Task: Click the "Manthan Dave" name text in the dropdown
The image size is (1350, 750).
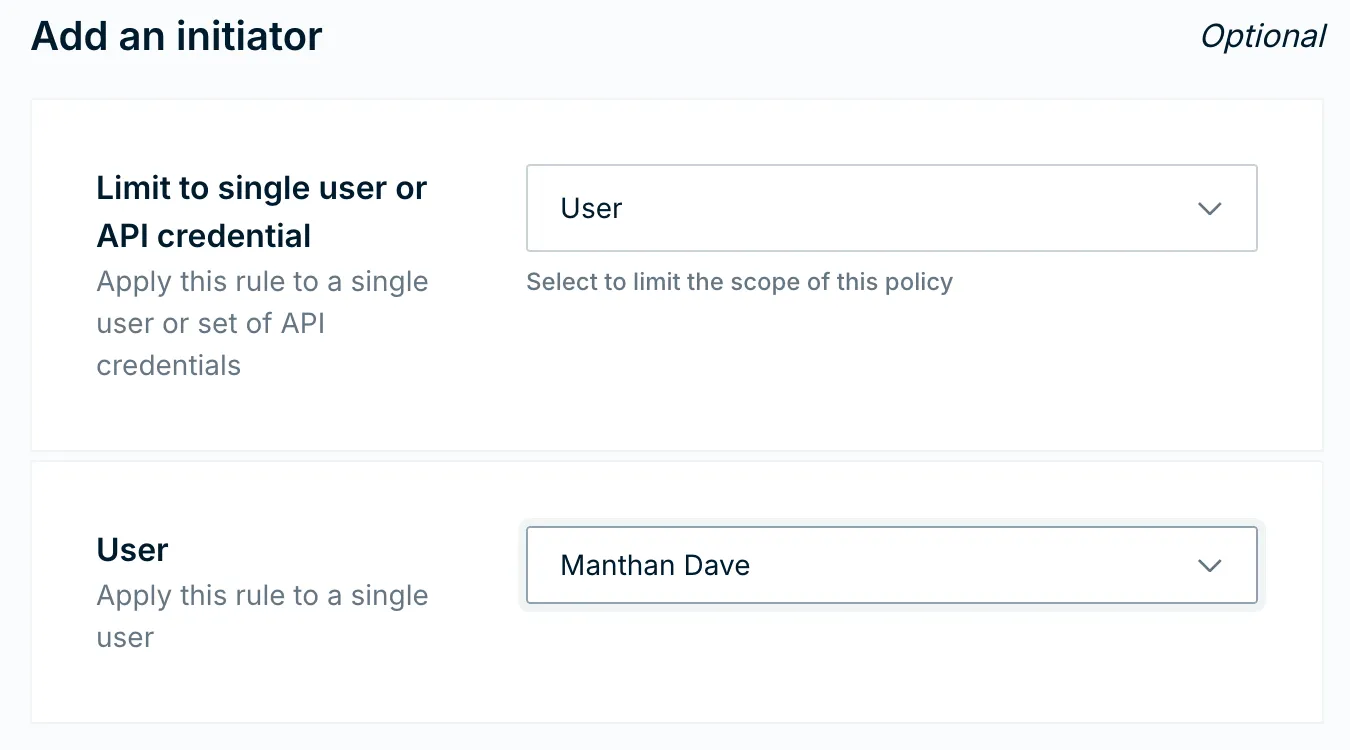Action: 655,565
